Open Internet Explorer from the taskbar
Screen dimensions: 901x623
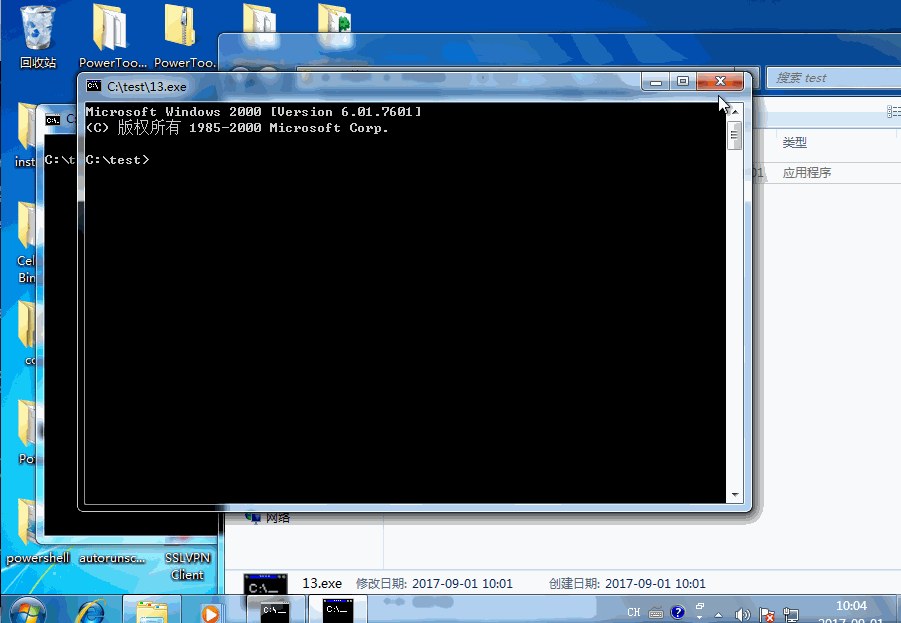[x=92, y=610]
